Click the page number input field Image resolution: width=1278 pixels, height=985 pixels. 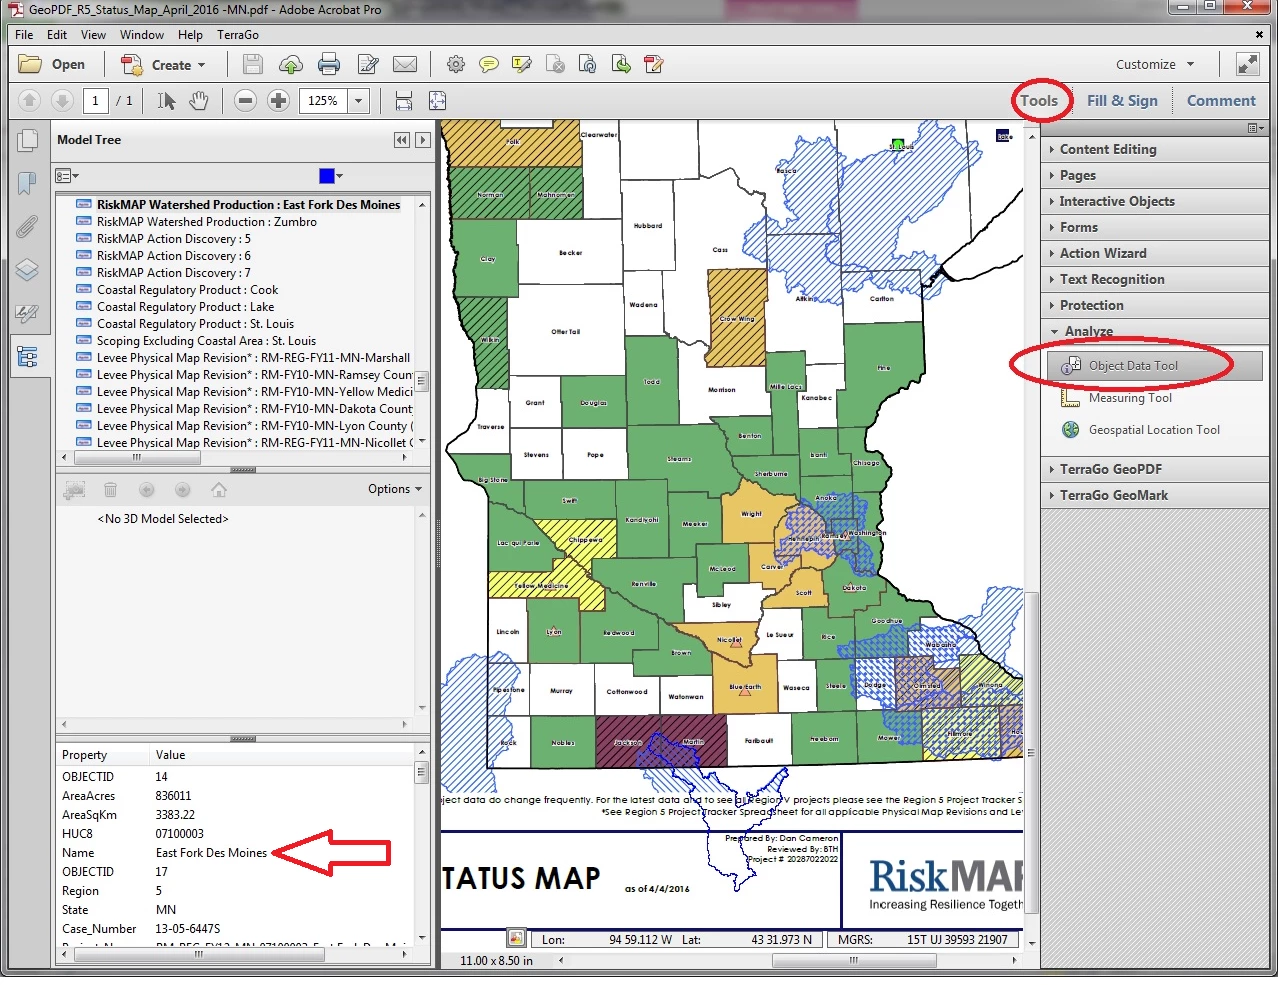(x=95, y=101)
